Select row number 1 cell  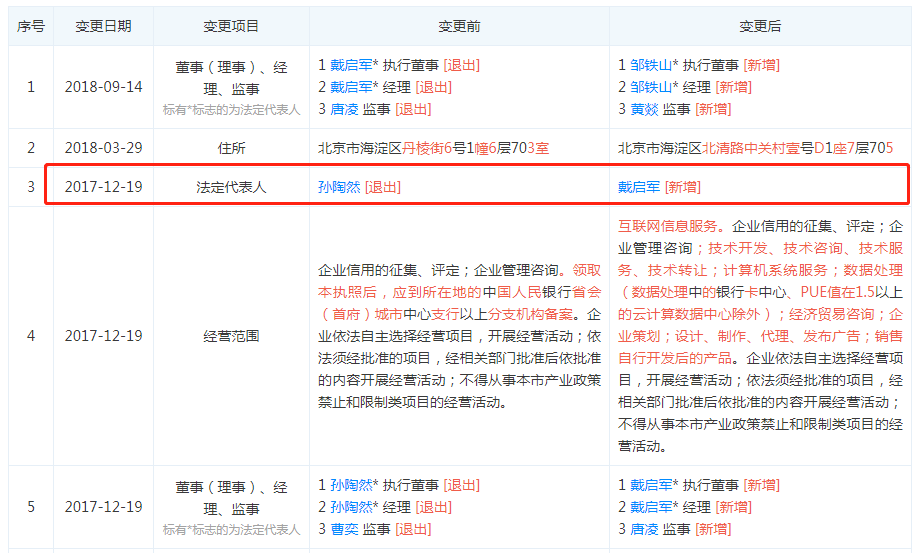pos(31,87)
